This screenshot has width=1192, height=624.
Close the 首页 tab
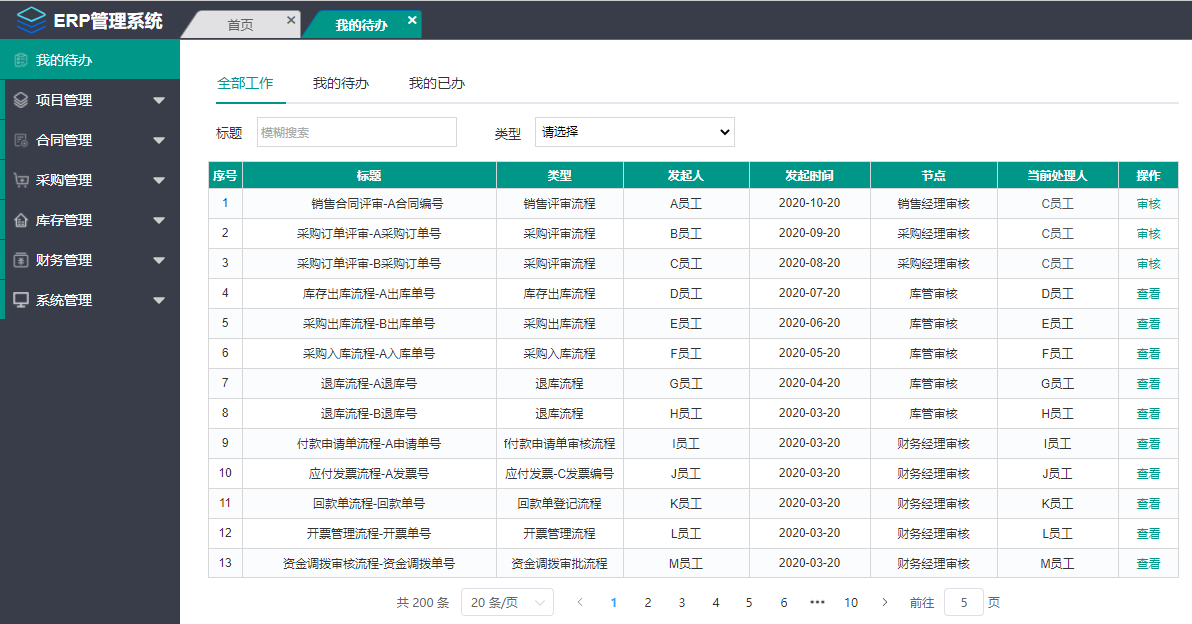(x=290, y=21)
